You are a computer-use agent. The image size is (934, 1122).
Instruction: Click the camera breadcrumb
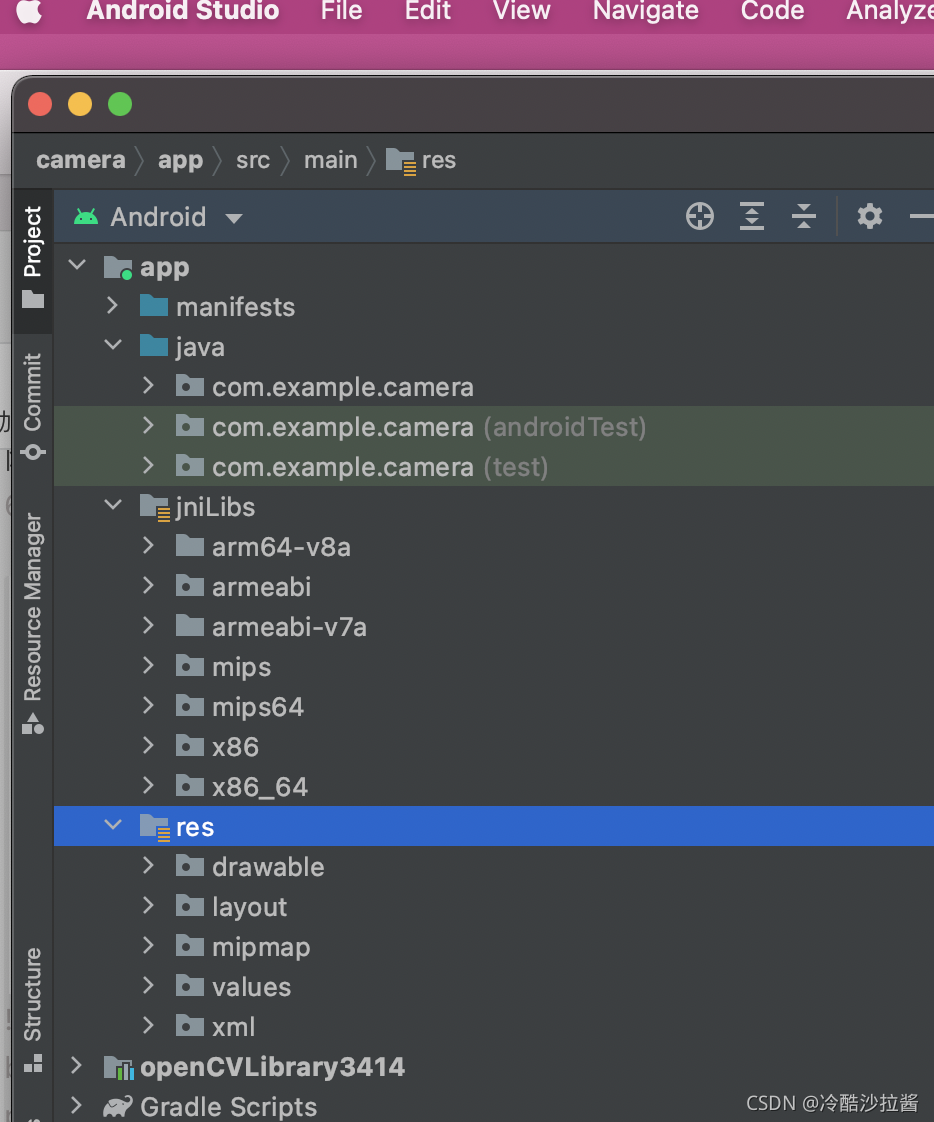81,160
